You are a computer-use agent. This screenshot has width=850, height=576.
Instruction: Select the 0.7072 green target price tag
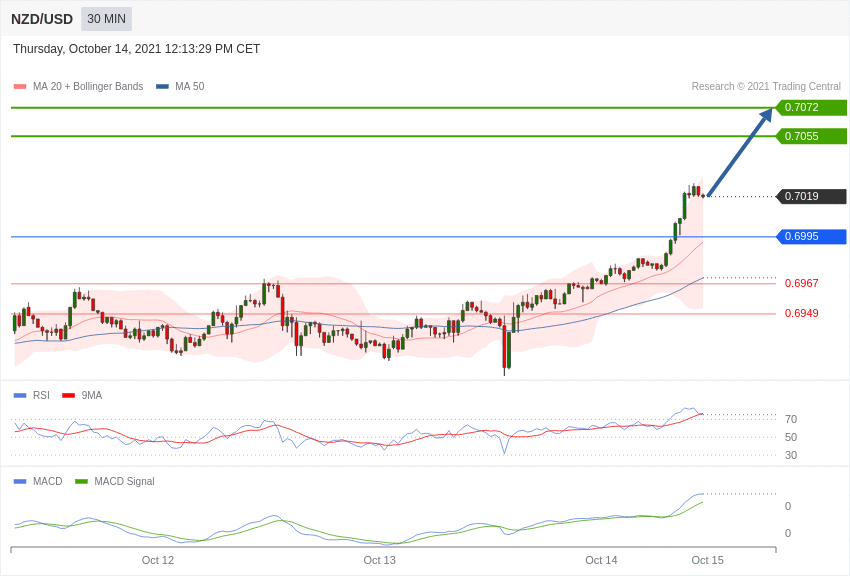coord(811,107)
